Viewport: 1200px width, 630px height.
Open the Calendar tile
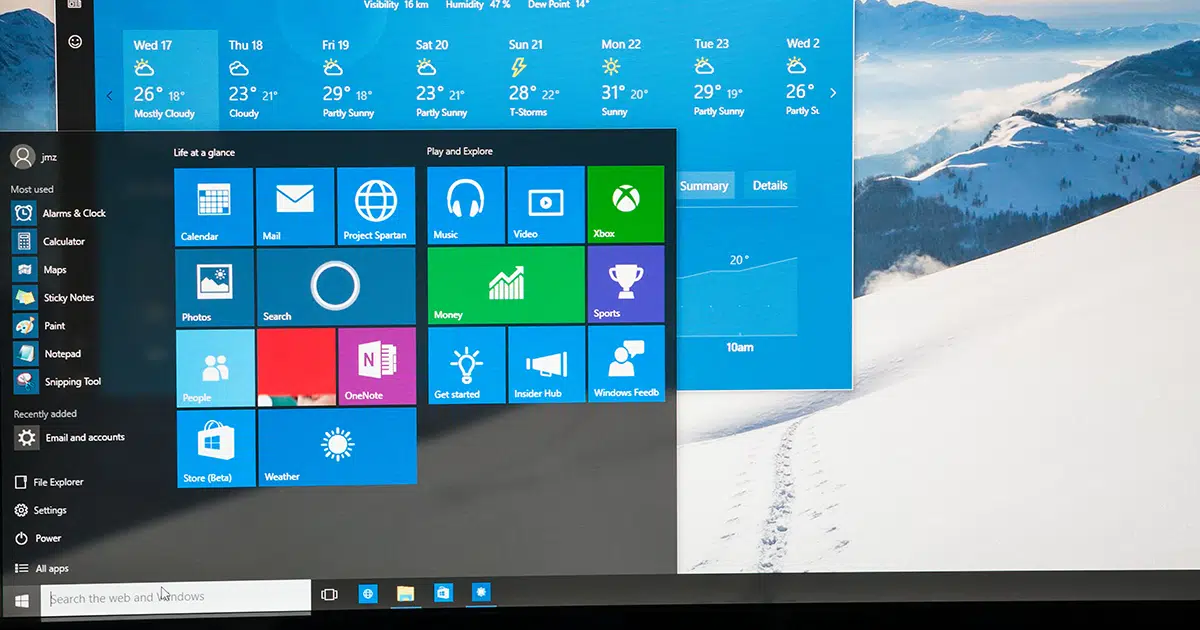214,206
